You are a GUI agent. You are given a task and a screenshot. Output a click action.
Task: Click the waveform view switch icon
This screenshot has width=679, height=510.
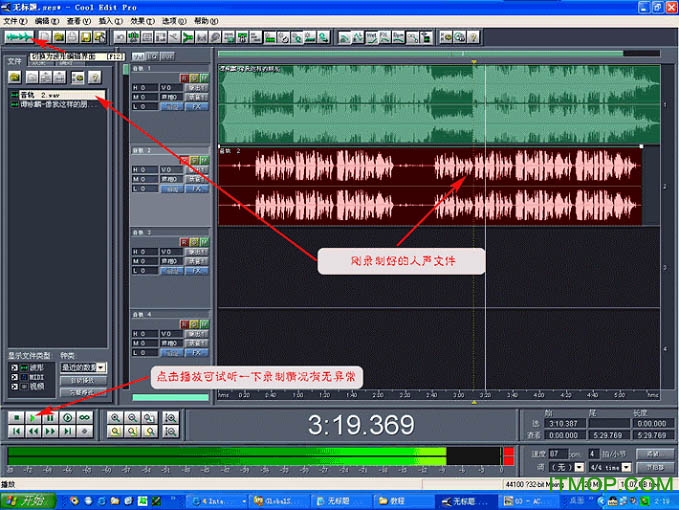point(17,37)
